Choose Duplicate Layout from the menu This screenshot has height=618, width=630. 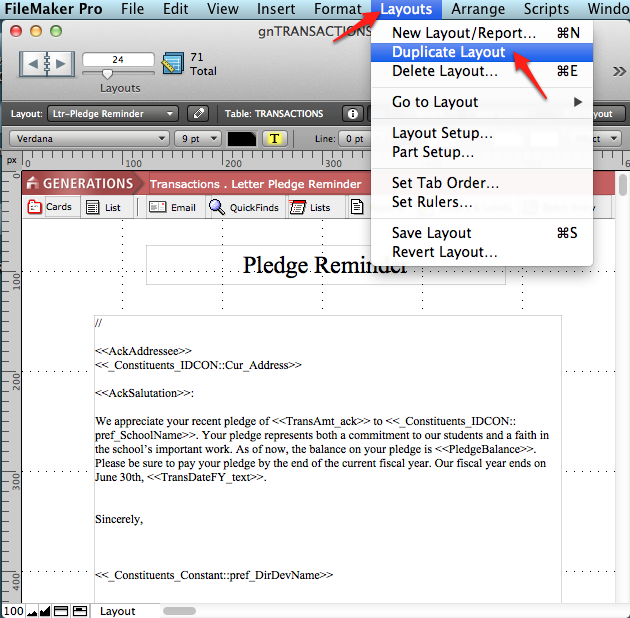pyautogui.click(x=448, y=52)
